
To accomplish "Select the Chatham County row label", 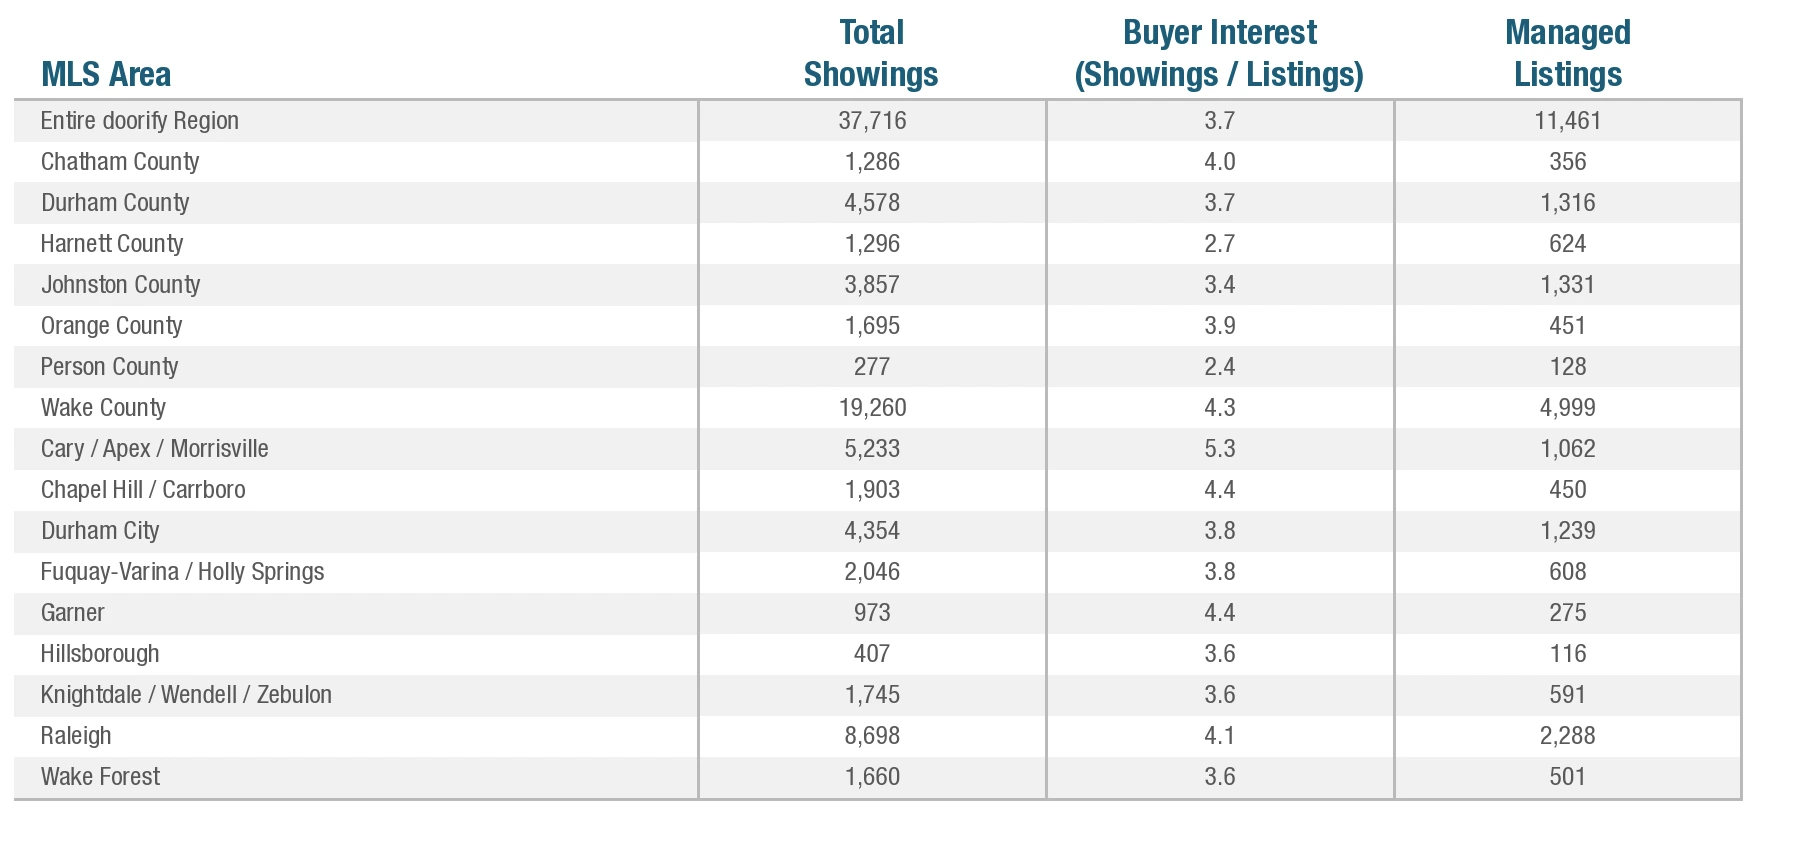I will coord(120,162).
